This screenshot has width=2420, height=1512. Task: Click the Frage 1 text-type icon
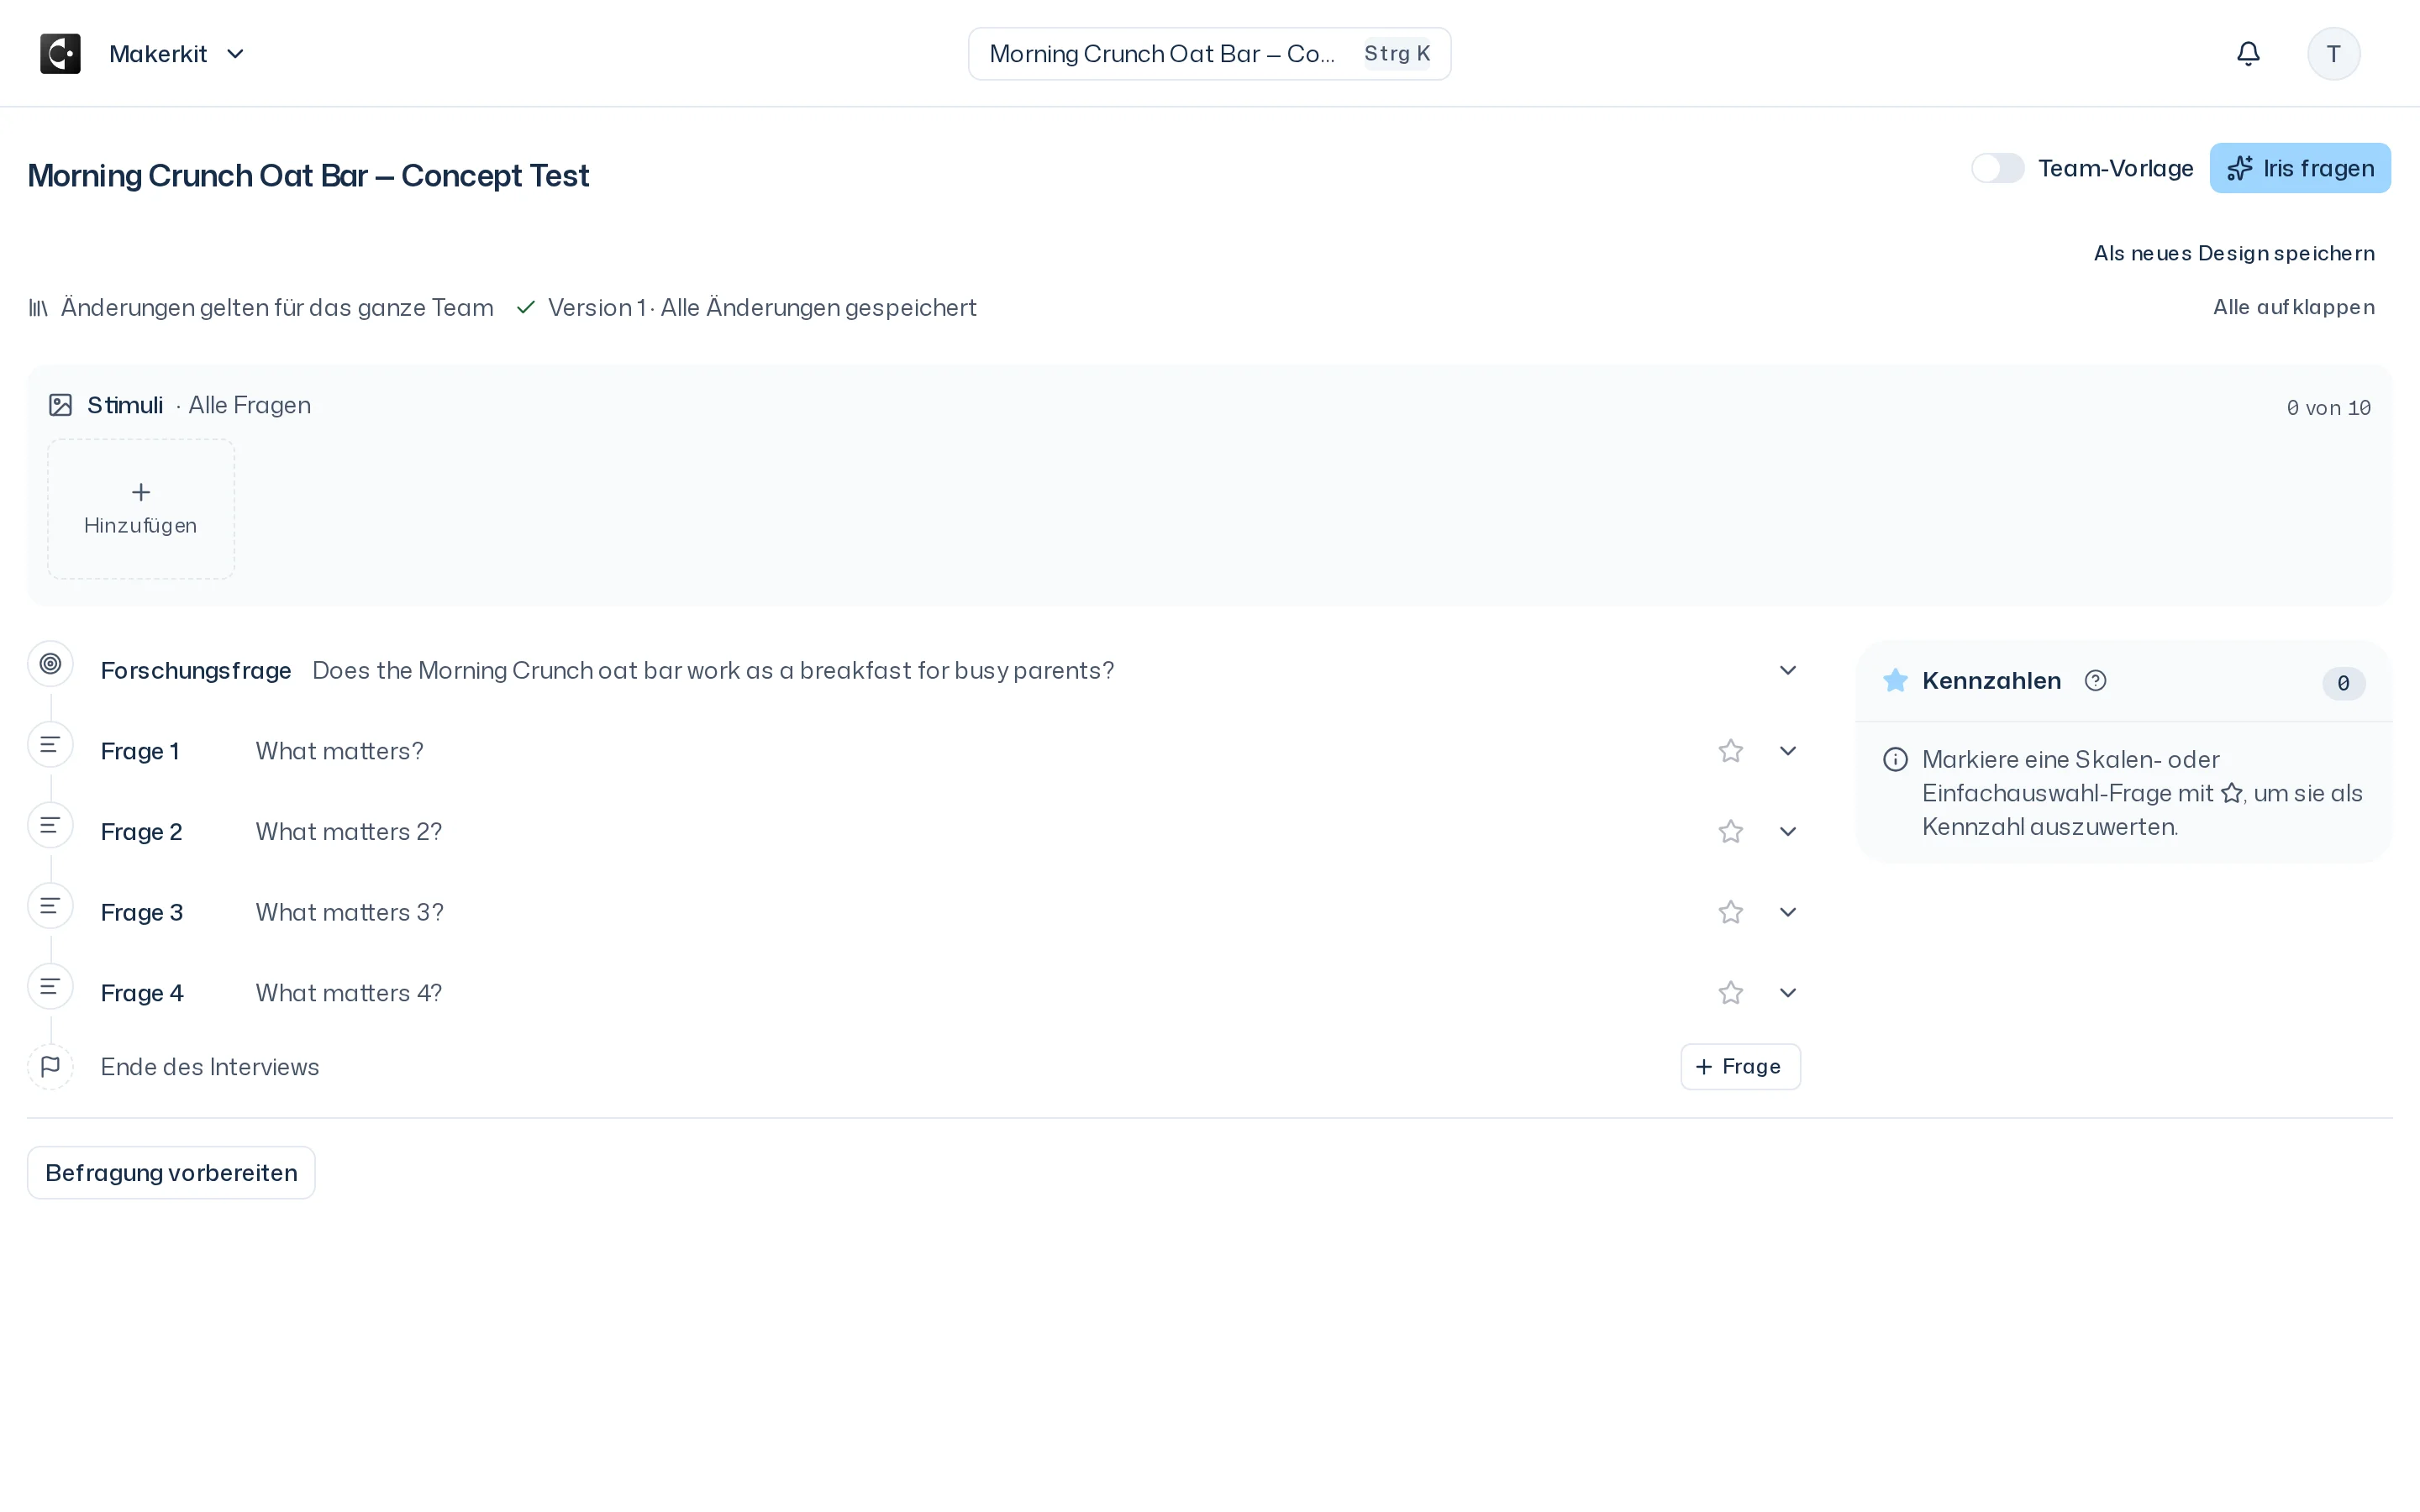(50, 745)
